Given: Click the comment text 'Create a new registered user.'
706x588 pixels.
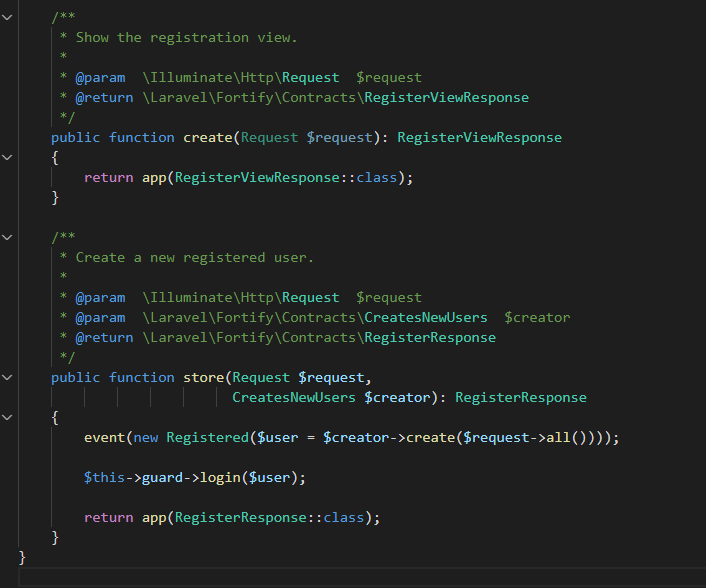Looking at the screenshot, I should [x=195, y=258].
